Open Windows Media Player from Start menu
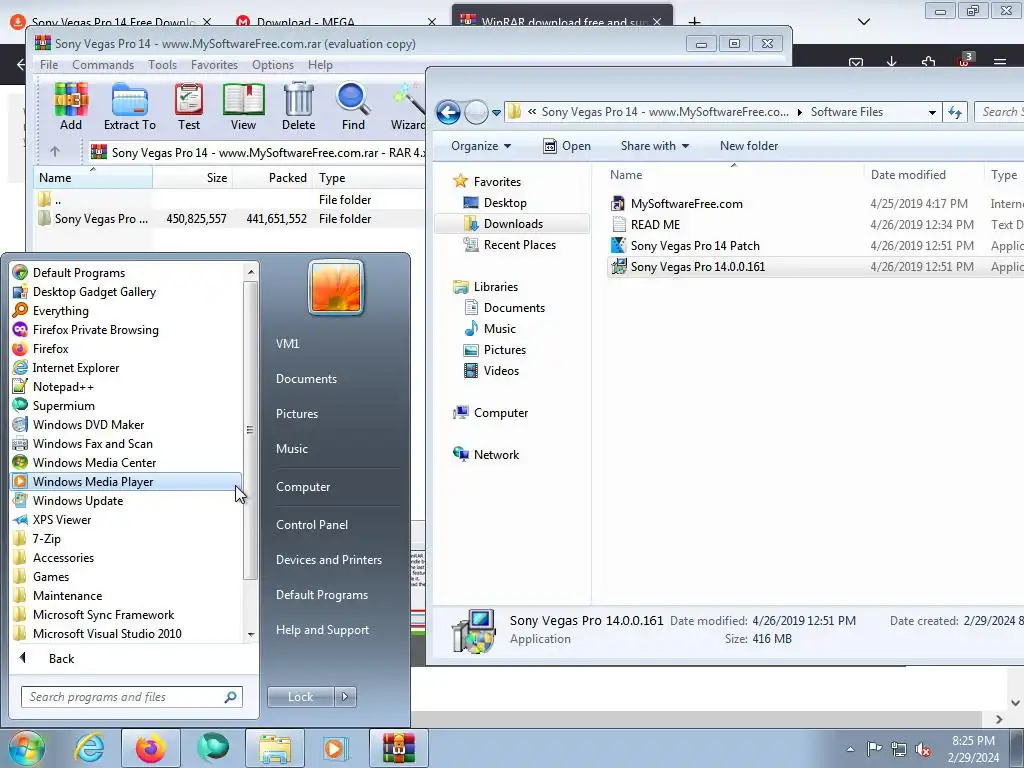This screenshot has width=1024, height=768. point(126,481)
